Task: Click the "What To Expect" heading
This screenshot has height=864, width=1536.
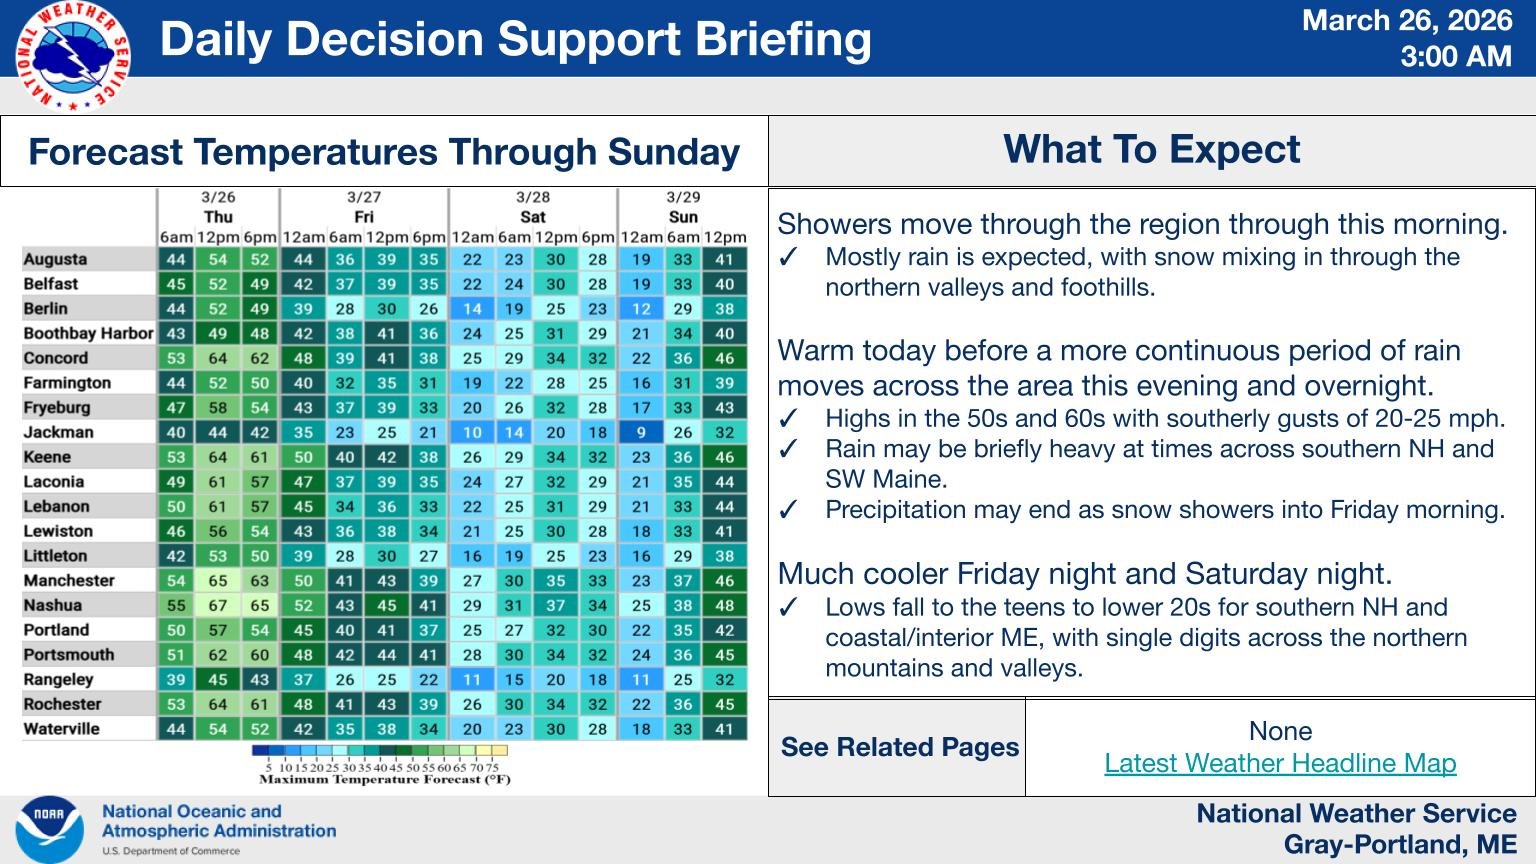Action: [x=1151, y=149]
